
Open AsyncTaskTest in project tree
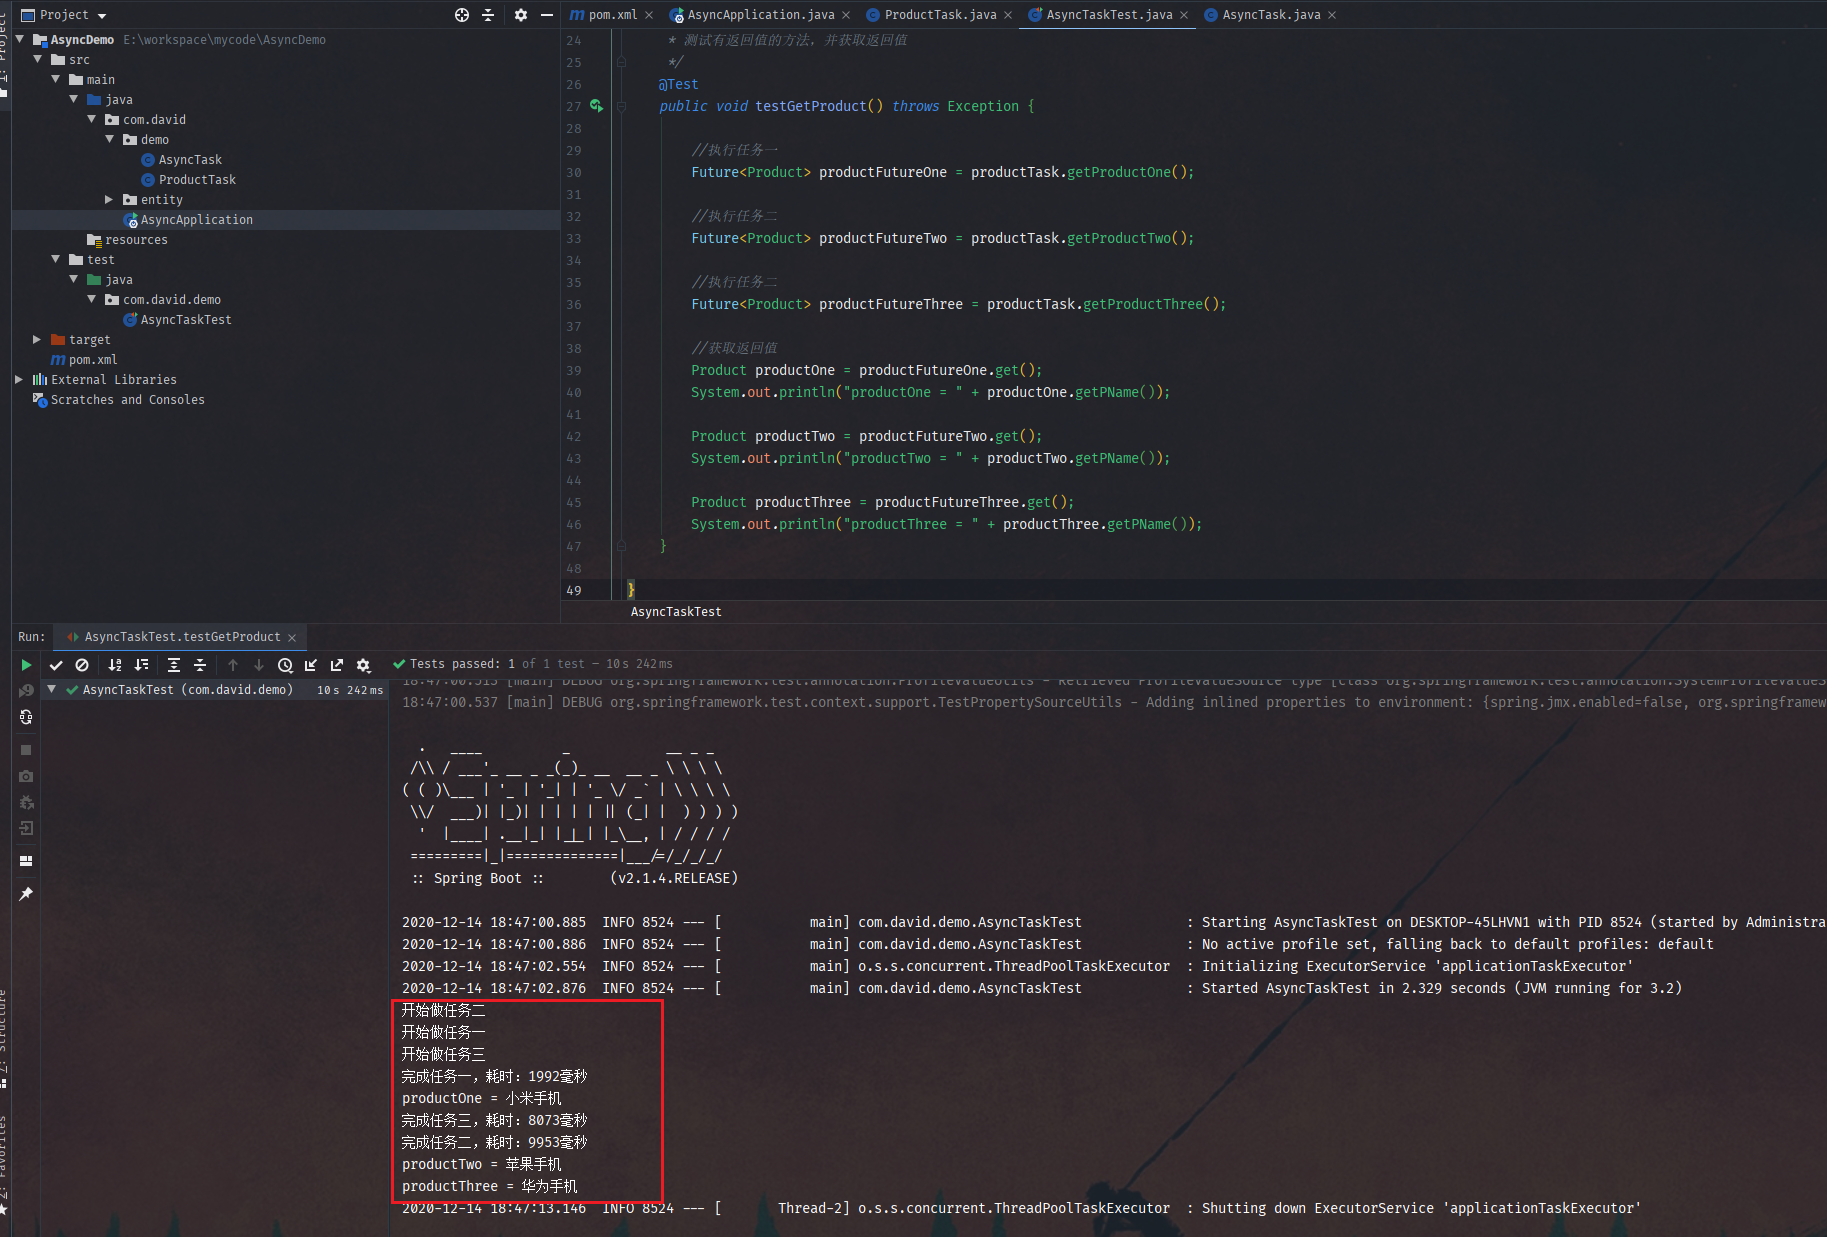coord(185,320)
